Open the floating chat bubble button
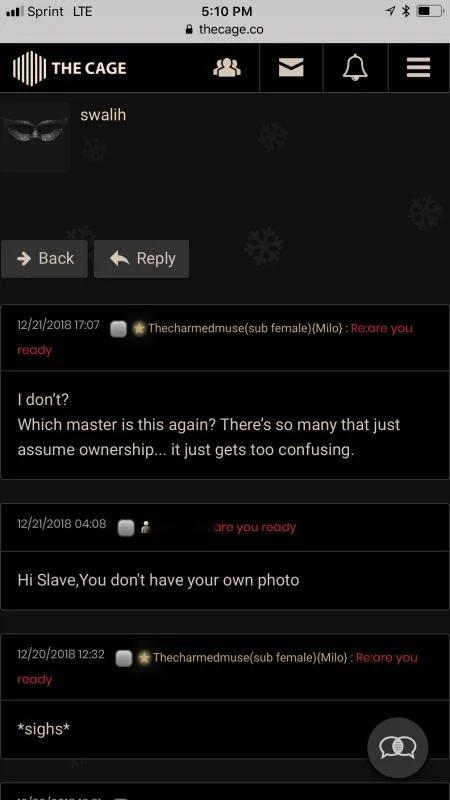The image size is (450, 800). click(x=397, y=747)
